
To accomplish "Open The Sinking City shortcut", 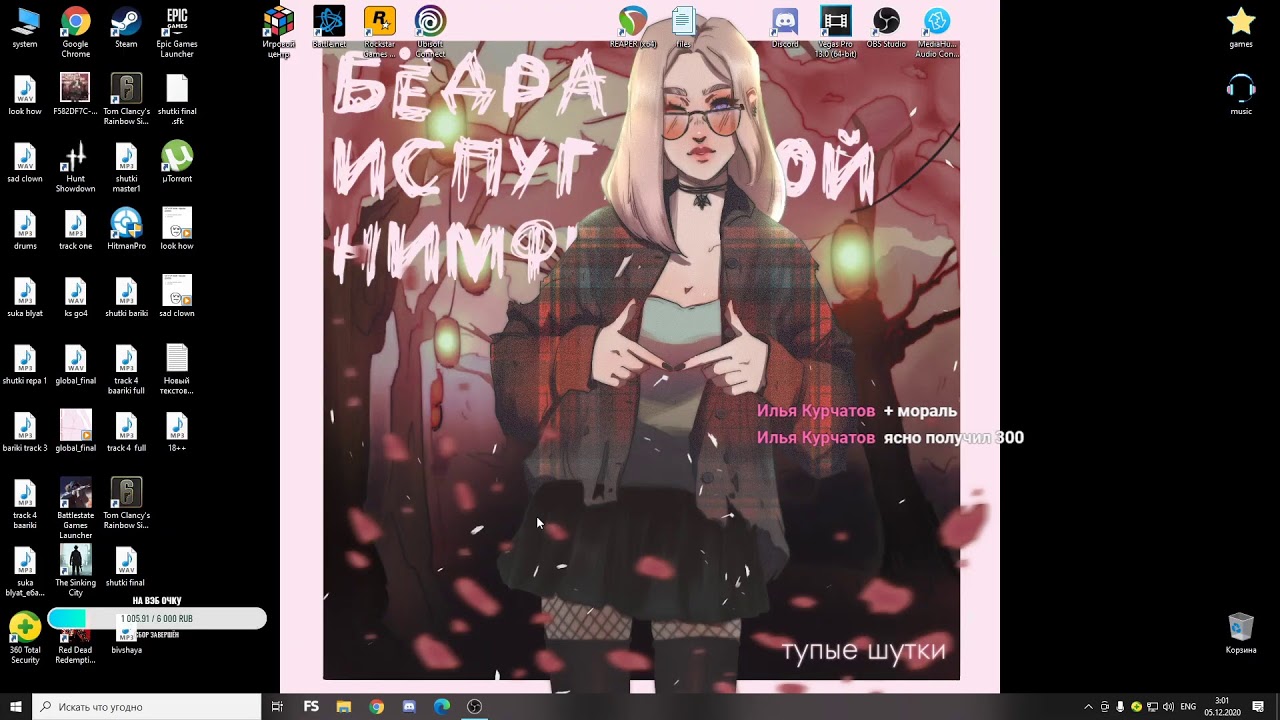I will point(75,571).
